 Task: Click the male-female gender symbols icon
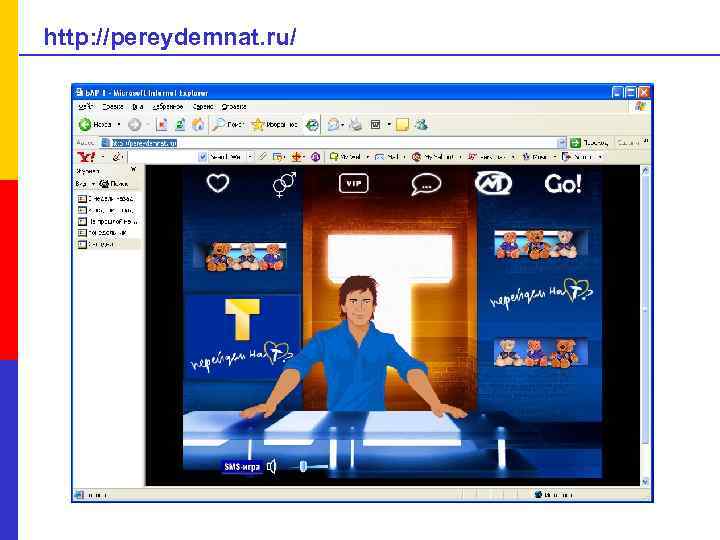[284, 185]
